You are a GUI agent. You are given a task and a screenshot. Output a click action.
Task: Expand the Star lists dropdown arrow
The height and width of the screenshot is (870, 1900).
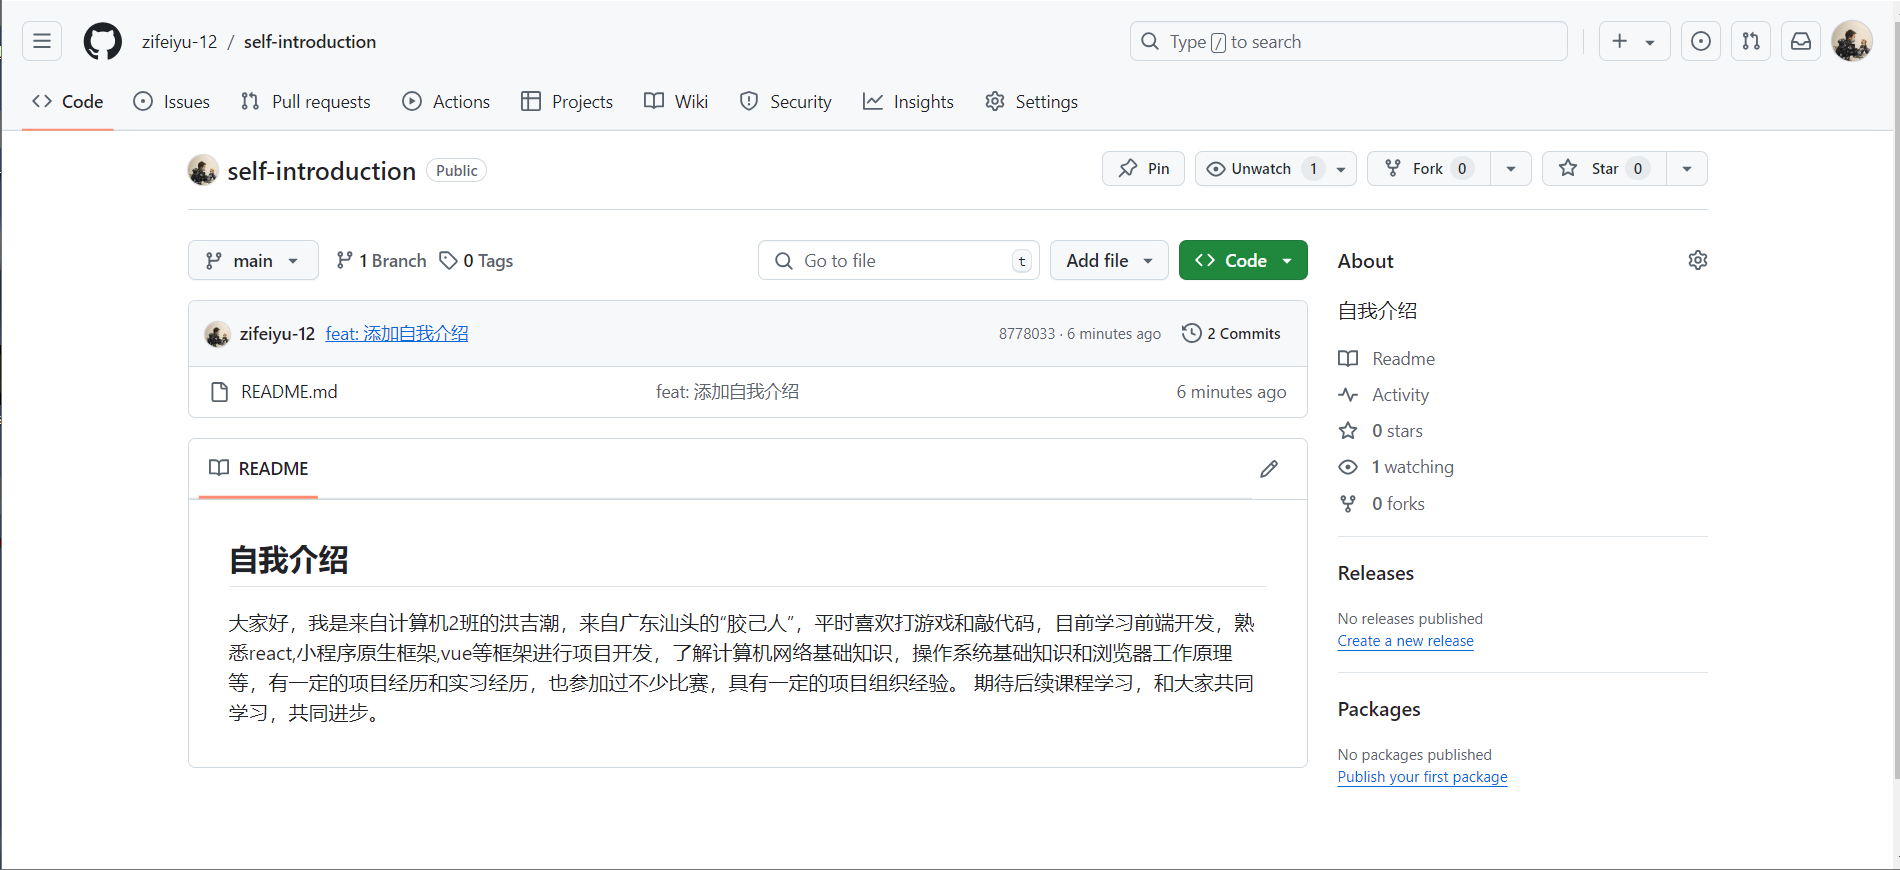click(1687, 168)
